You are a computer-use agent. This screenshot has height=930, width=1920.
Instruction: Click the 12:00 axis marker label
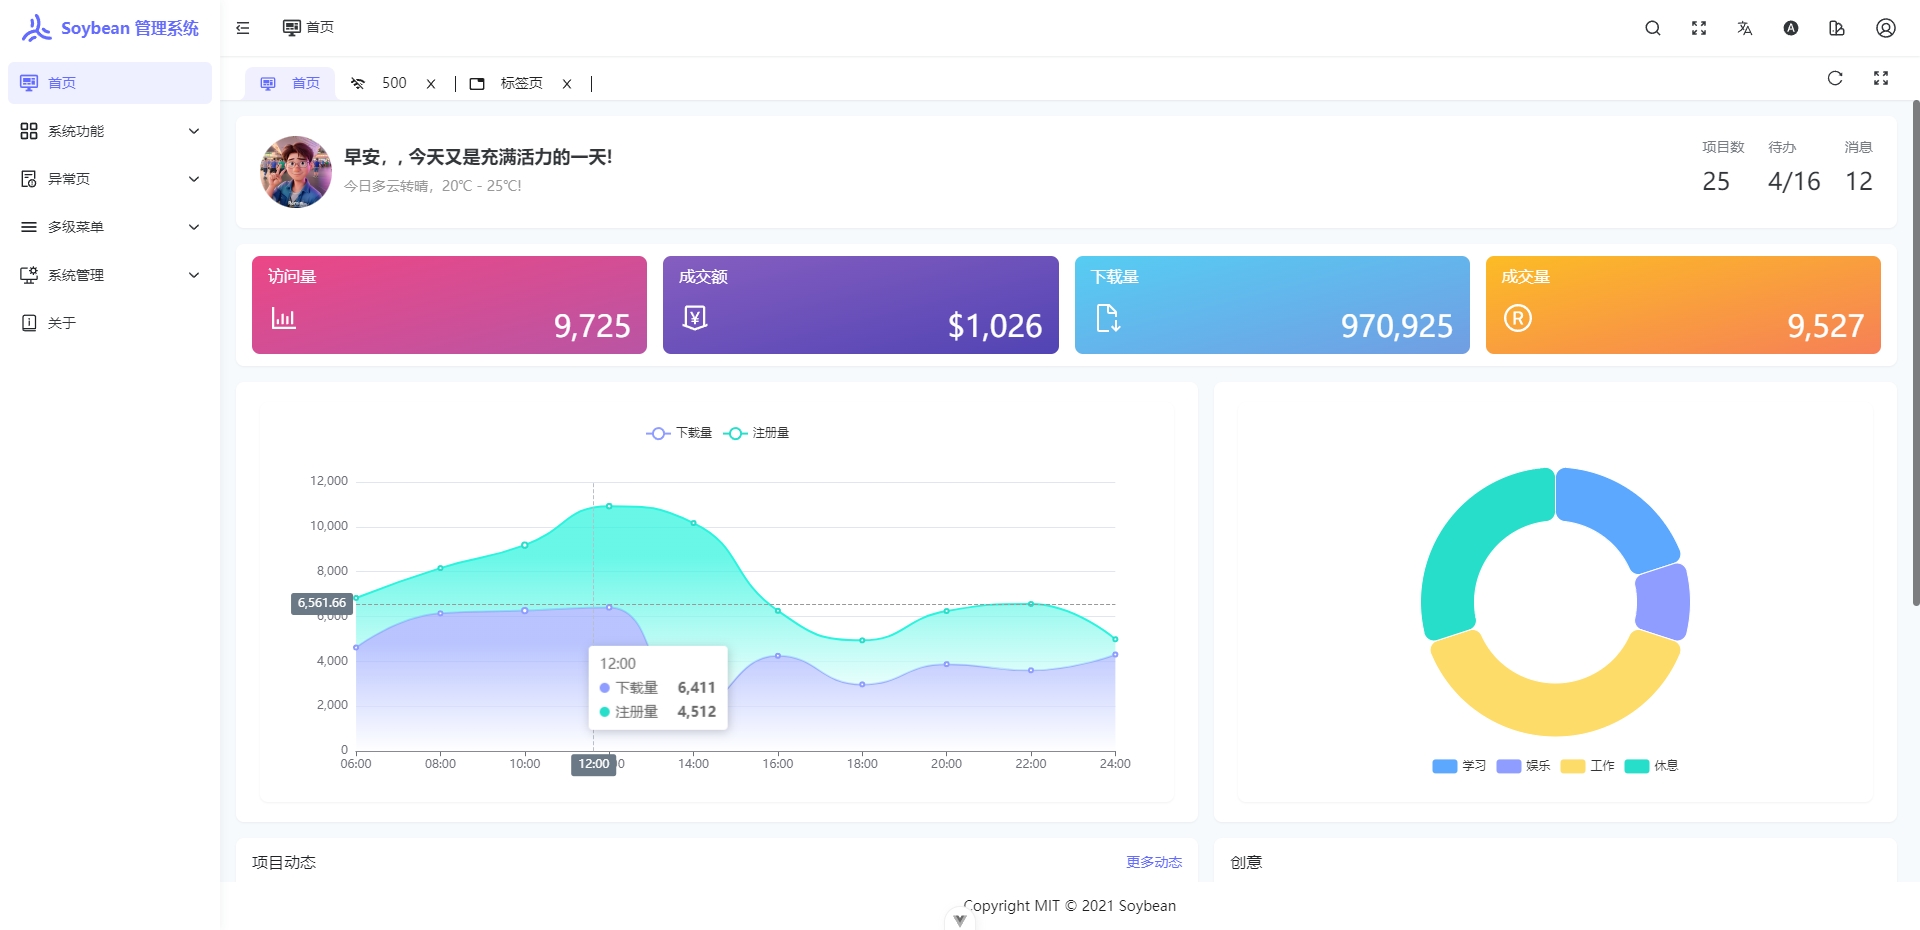[593, 764]
